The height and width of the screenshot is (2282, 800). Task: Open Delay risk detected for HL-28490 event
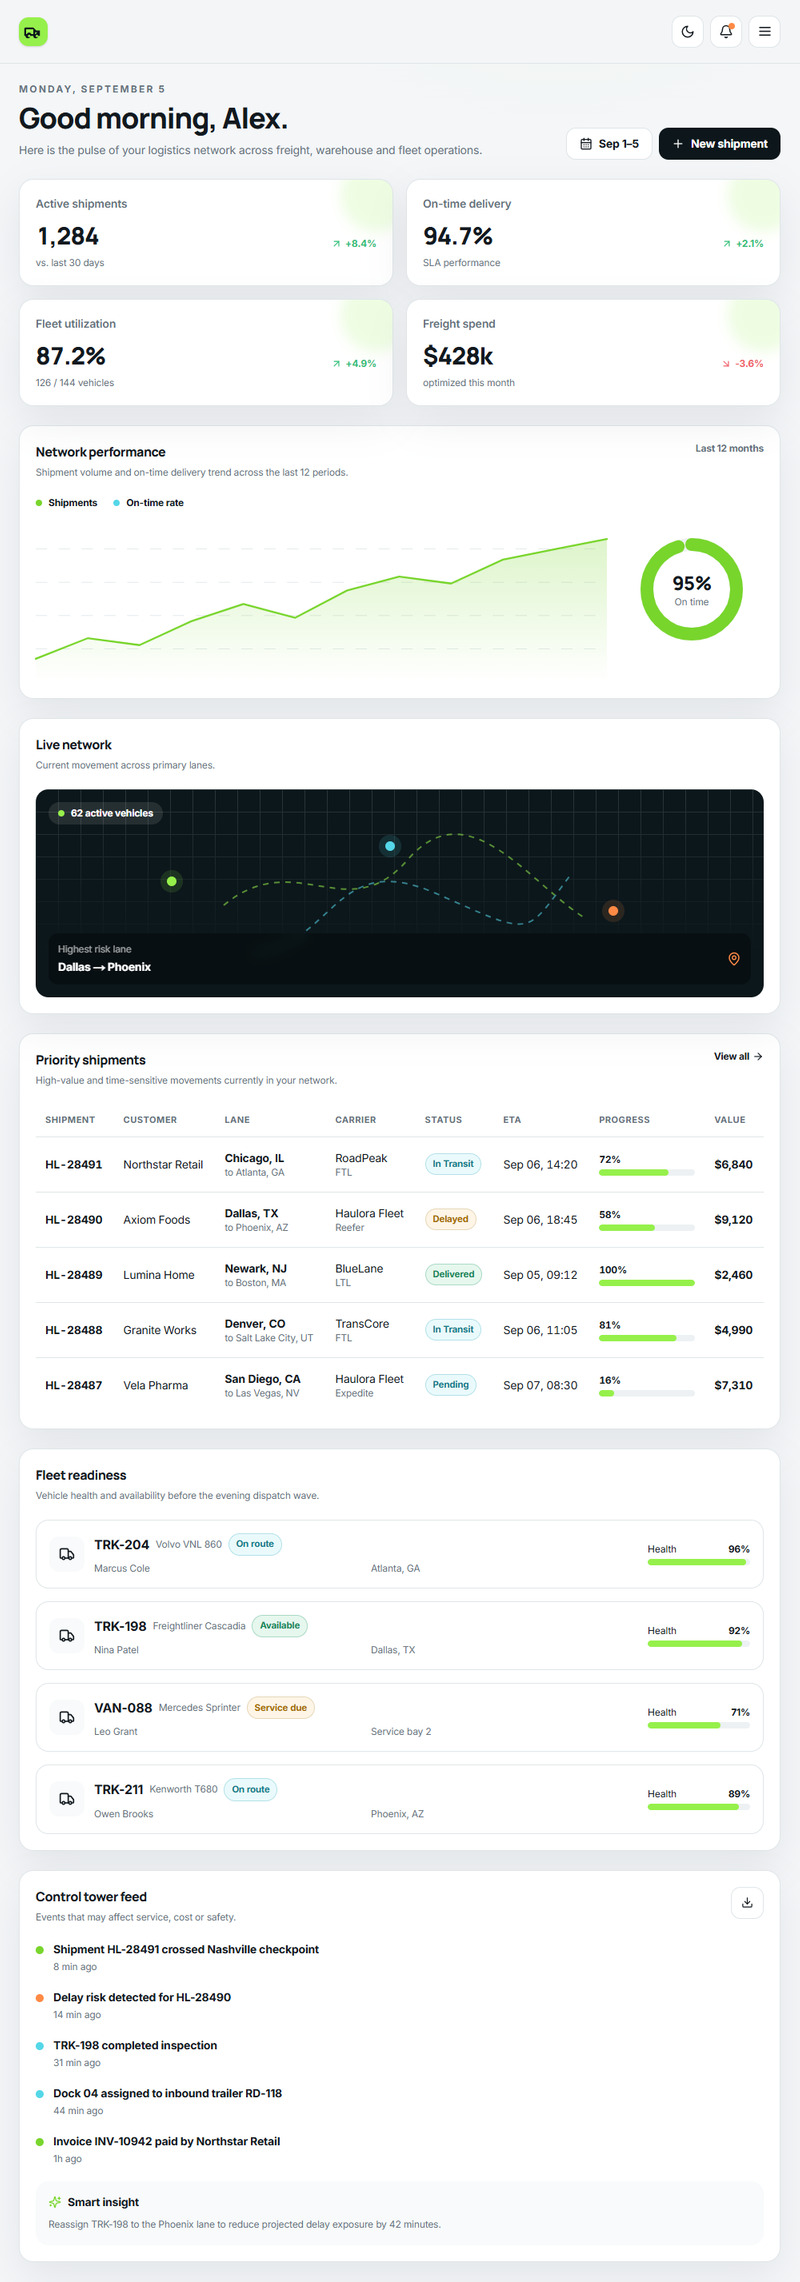click(142, 1998)
